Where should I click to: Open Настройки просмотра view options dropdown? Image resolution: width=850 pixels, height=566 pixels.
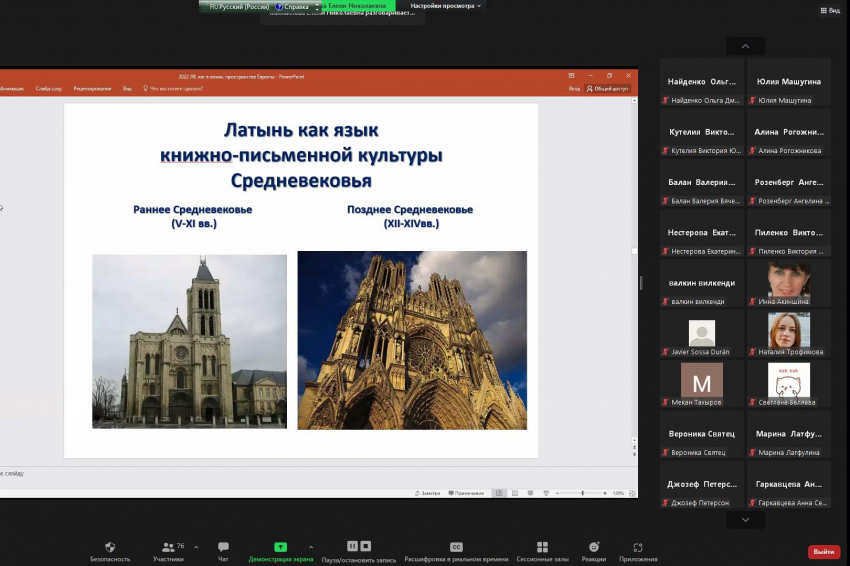[445, 6]
